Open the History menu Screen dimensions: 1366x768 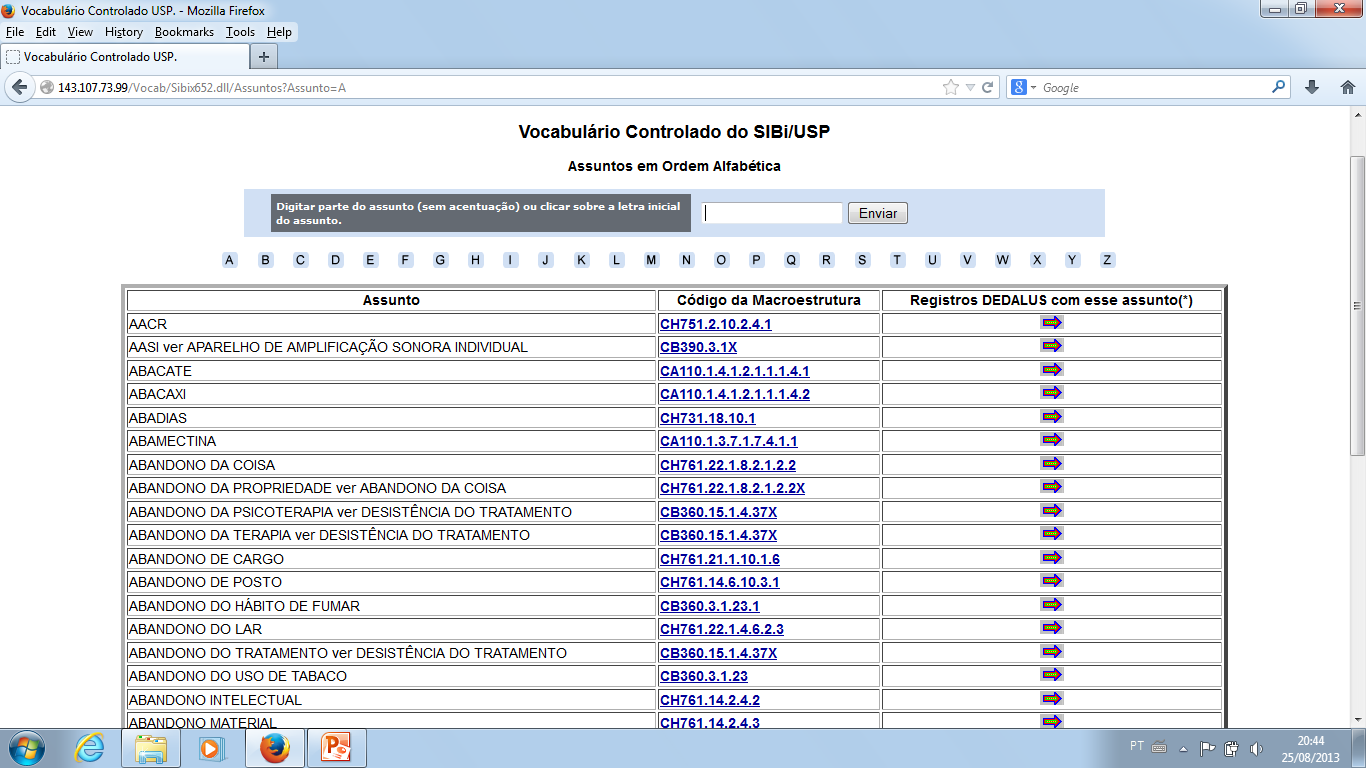[x=124, y=32]
